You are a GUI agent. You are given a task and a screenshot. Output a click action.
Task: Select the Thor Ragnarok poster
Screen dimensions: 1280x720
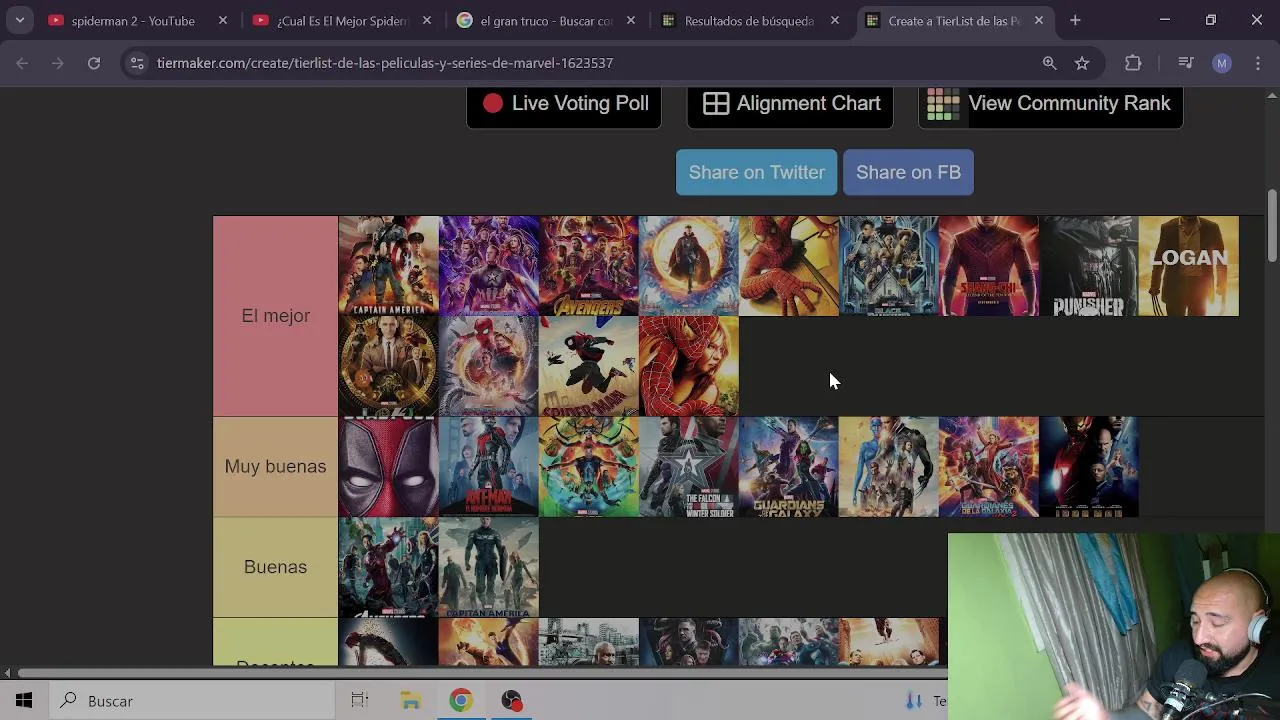(589, 467)
